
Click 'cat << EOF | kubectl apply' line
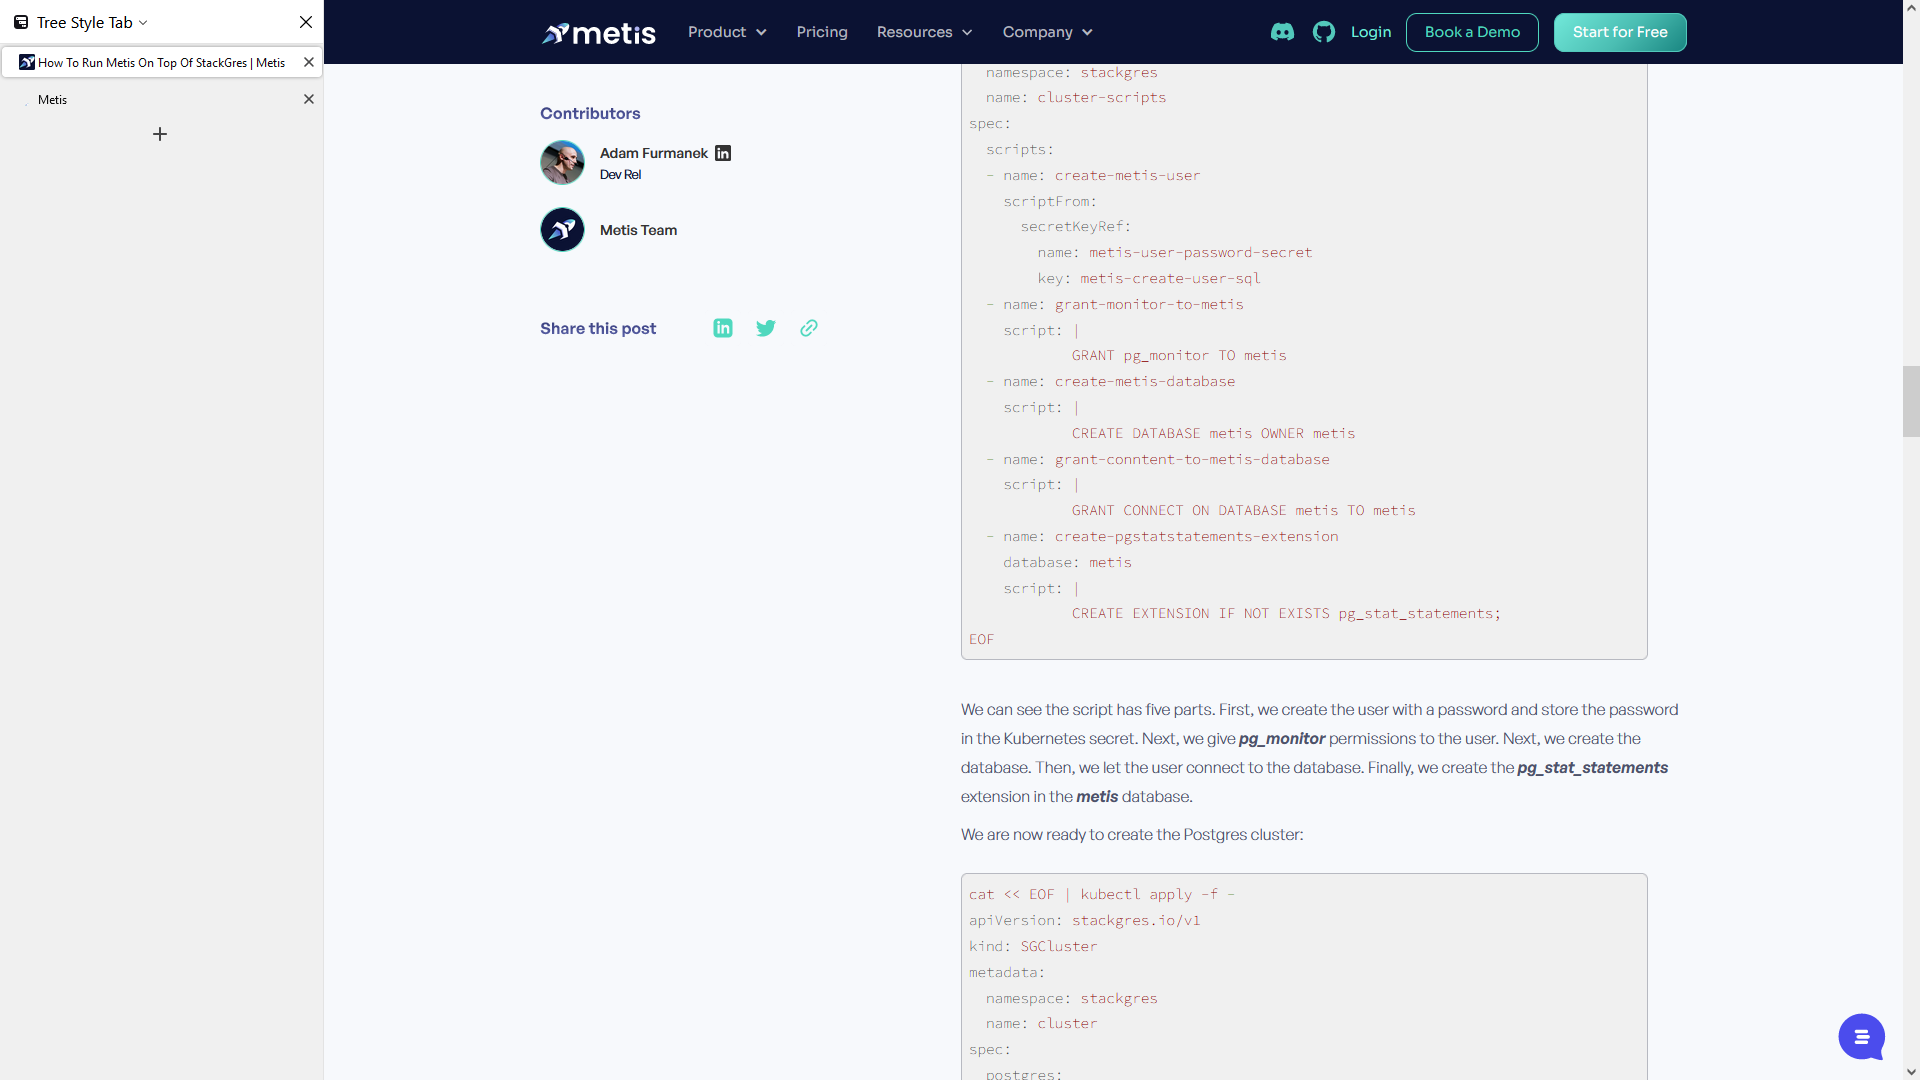pos(1102,894)
